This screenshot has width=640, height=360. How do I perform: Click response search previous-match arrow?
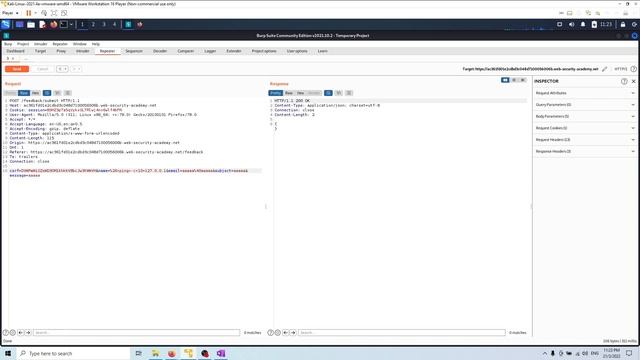click(x=286, y=333)
